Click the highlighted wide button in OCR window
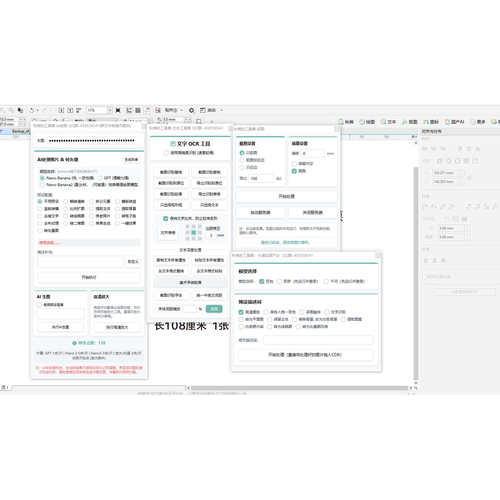500x500 pixels. [x=190, y=283]
